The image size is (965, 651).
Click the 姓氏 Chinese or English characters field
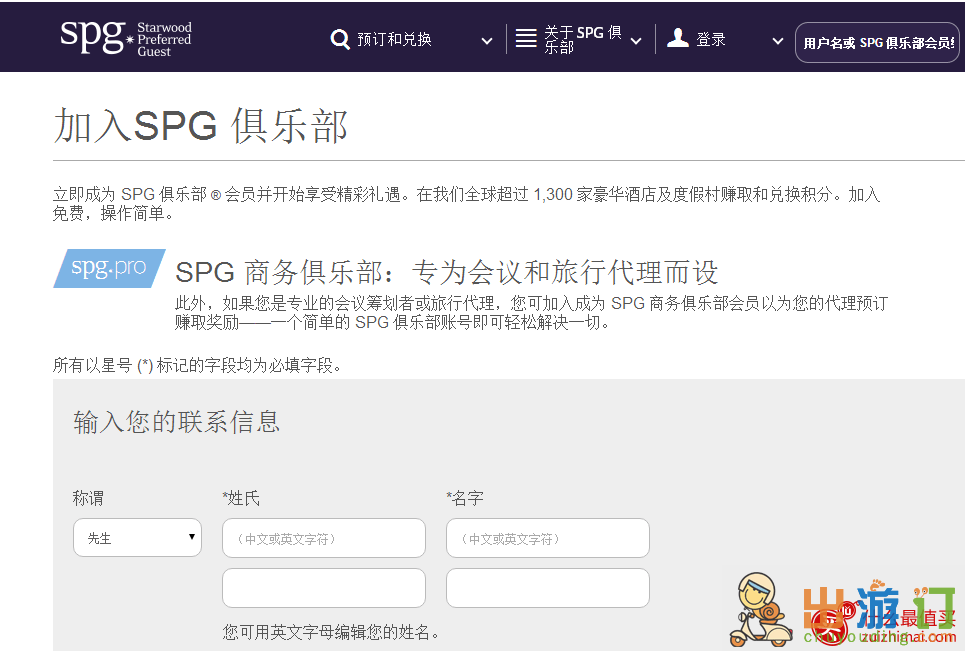coord(324,538)
